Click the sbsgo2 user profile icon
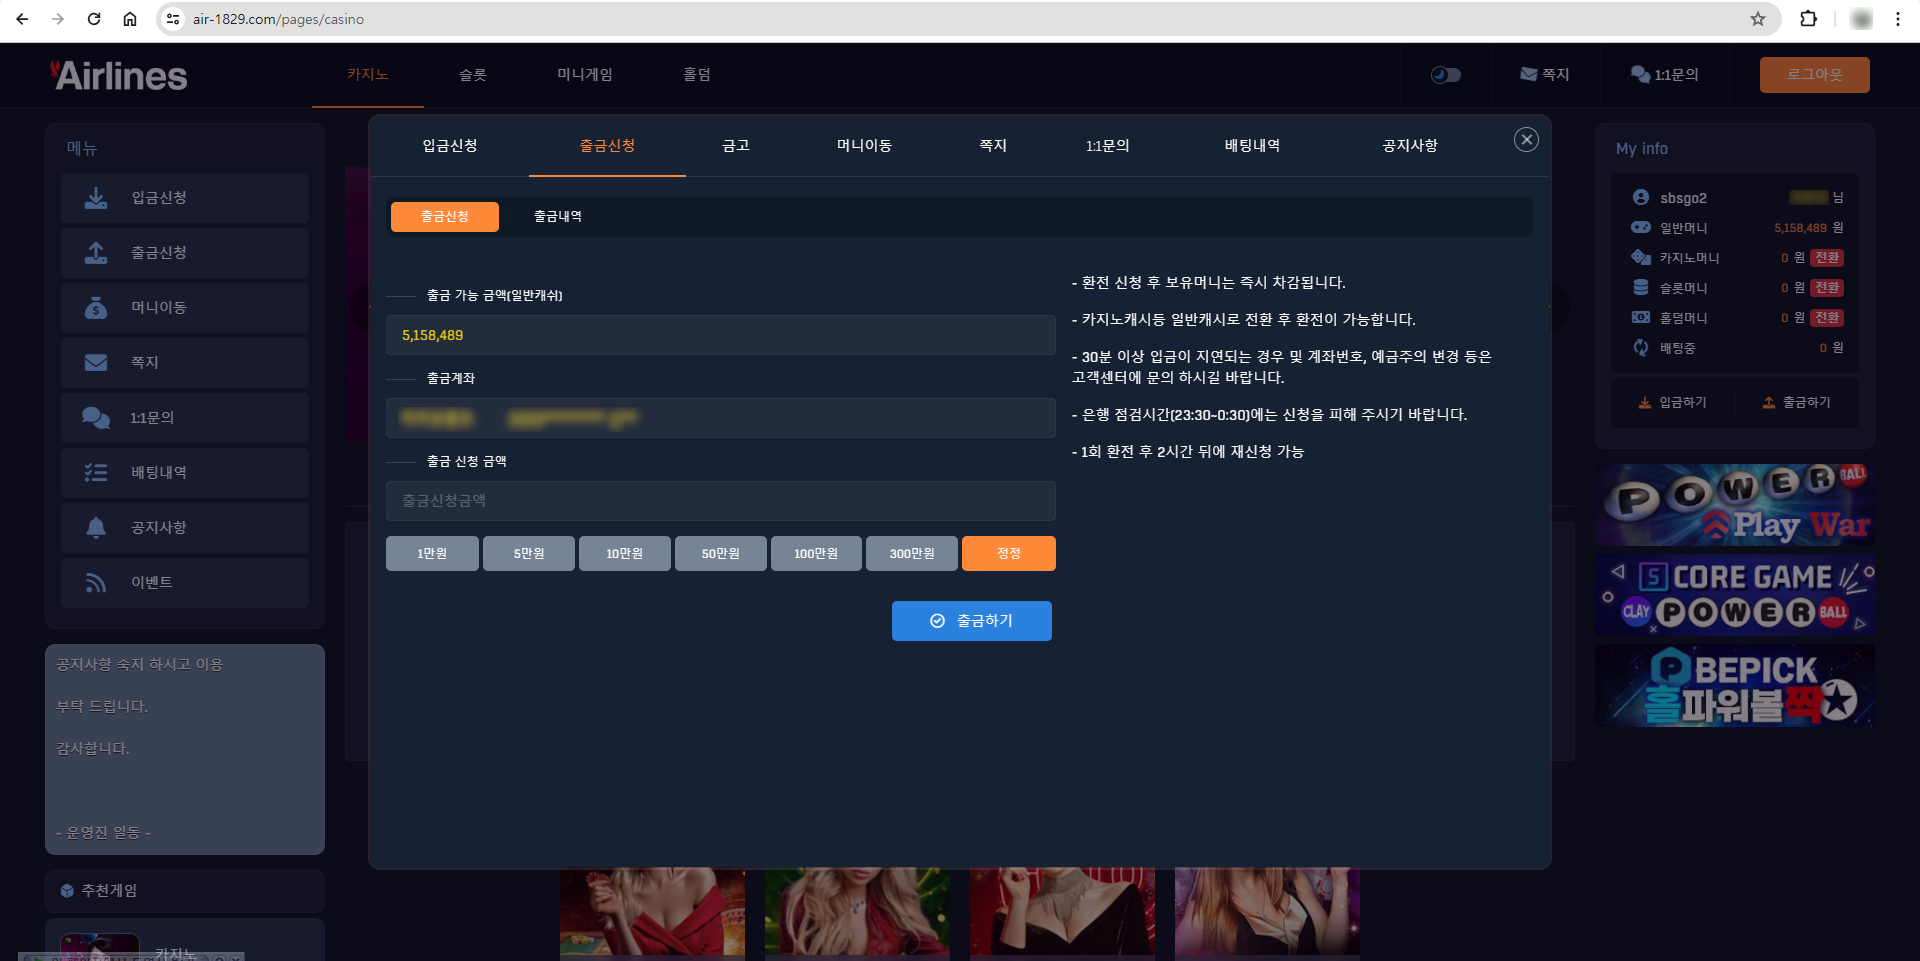 [1641, 197]
